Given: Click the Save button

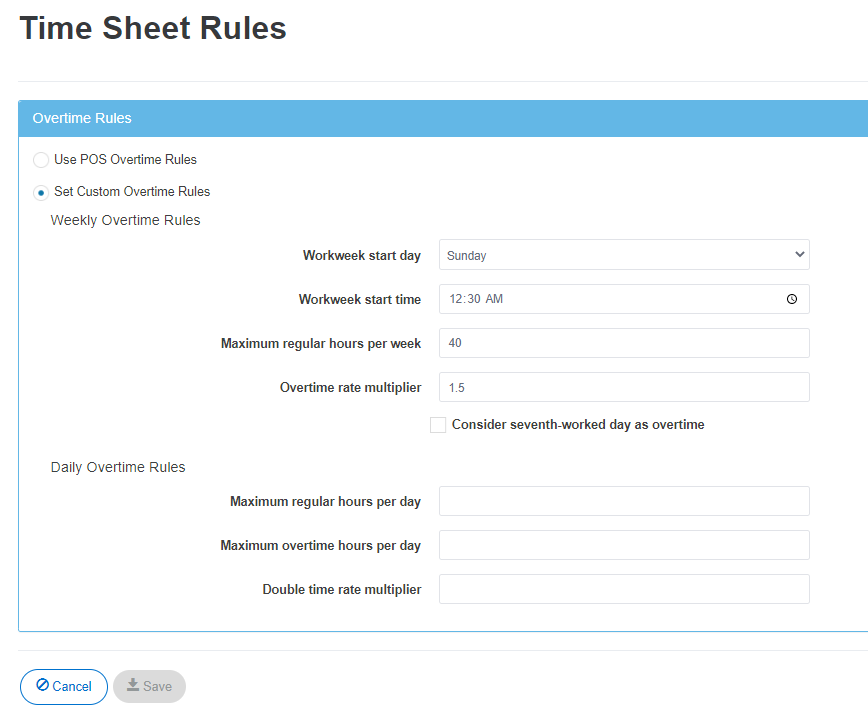Looking at the screenshot, I should pos(149,686).
